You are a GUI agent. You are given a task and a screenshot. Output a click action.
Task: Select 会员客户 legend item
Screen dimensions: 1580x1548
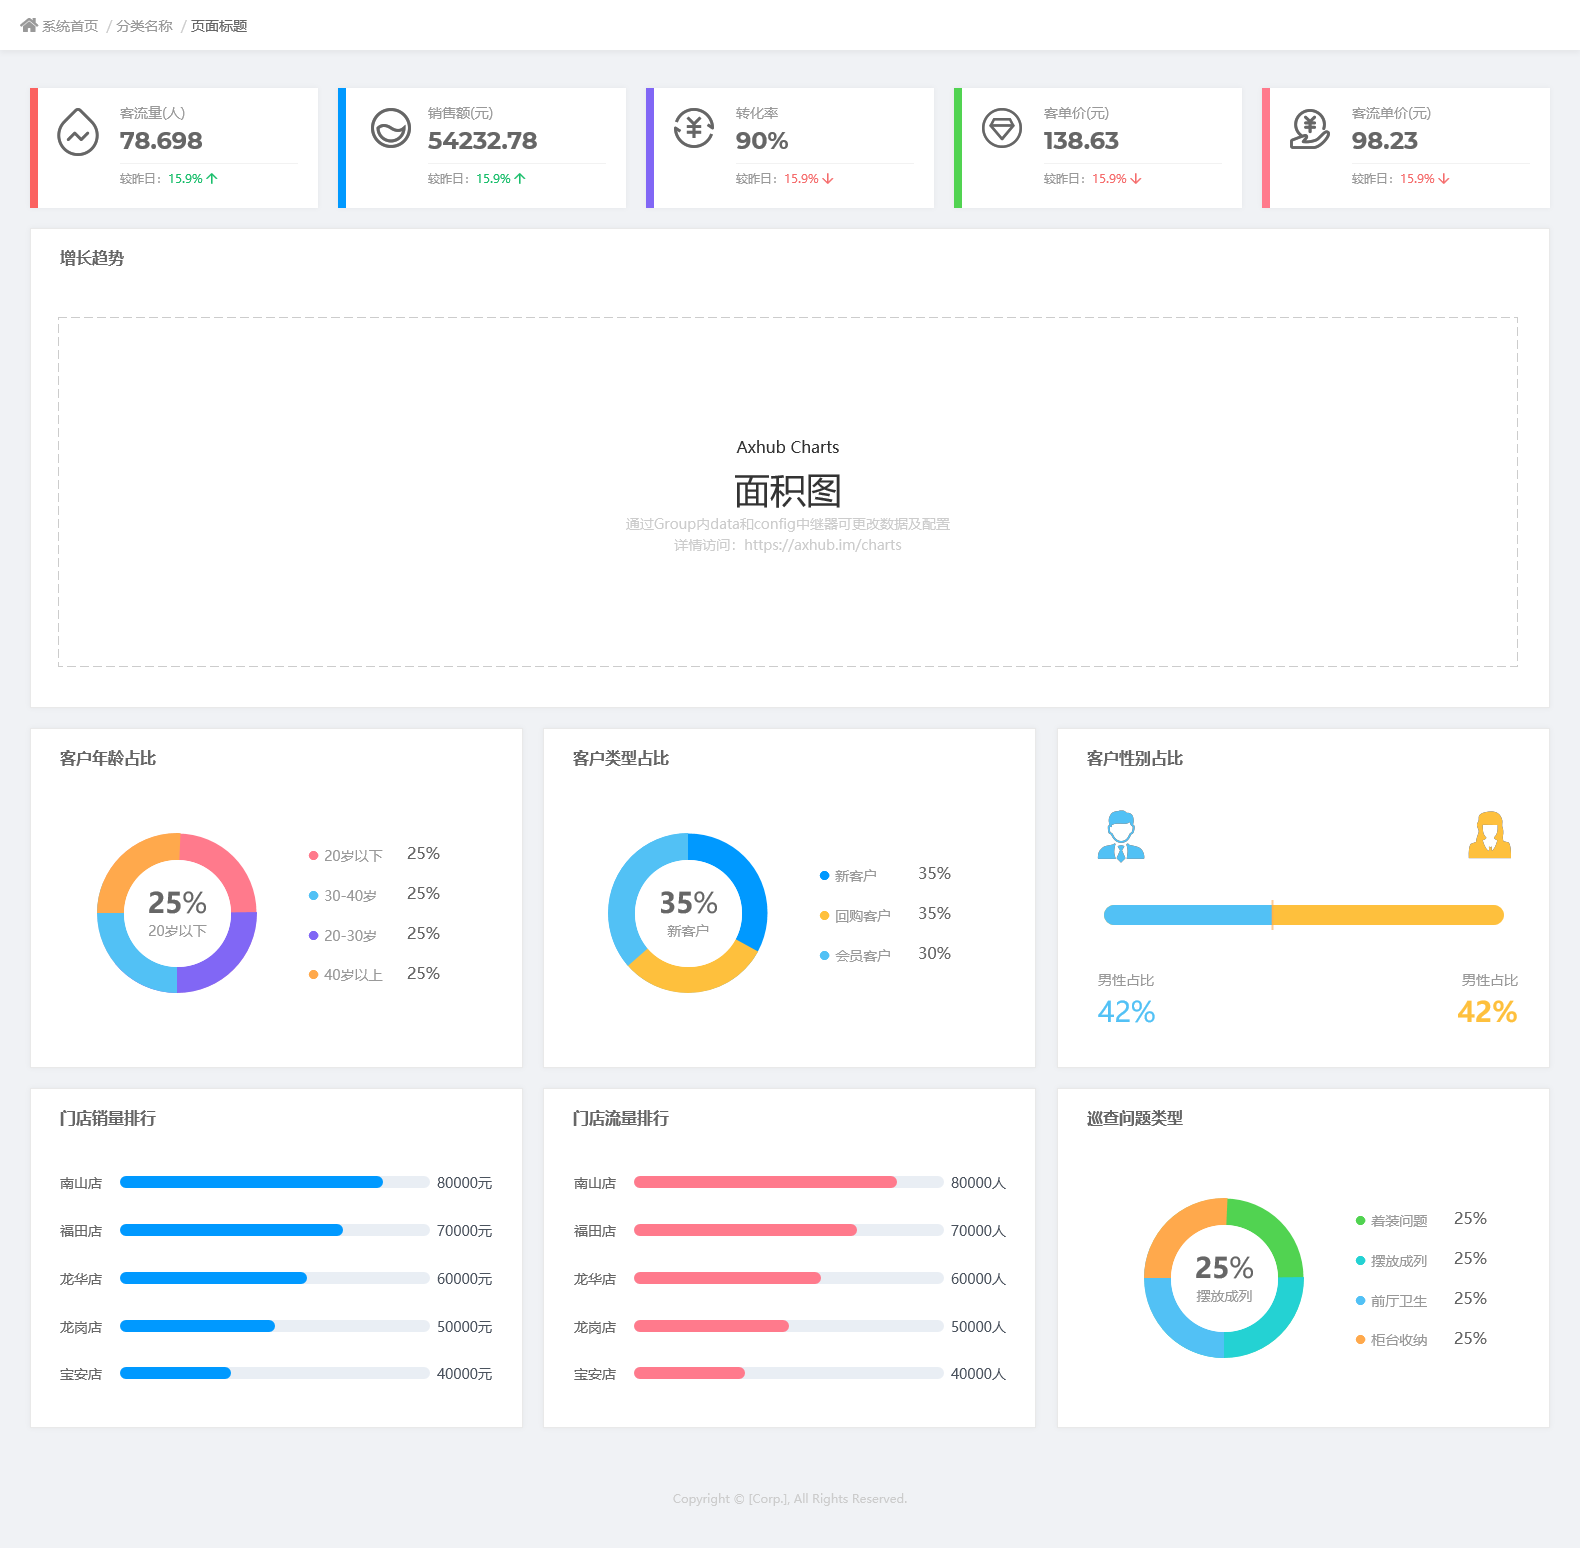(x=855, y=956)
